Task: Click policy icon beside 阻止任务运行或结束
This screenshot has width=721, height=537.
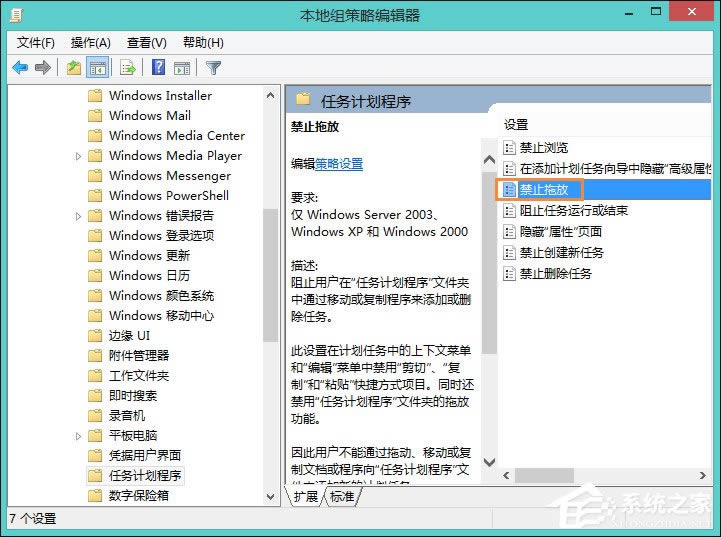Action: tap(509, 211)
